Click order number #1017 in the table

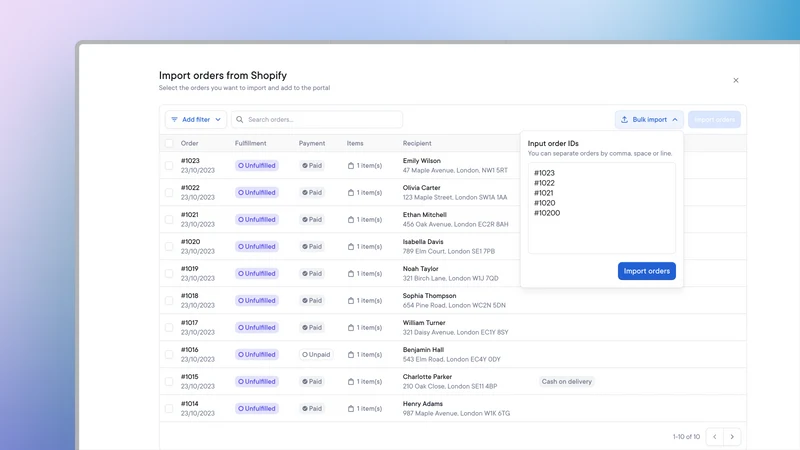pos(189,323)
